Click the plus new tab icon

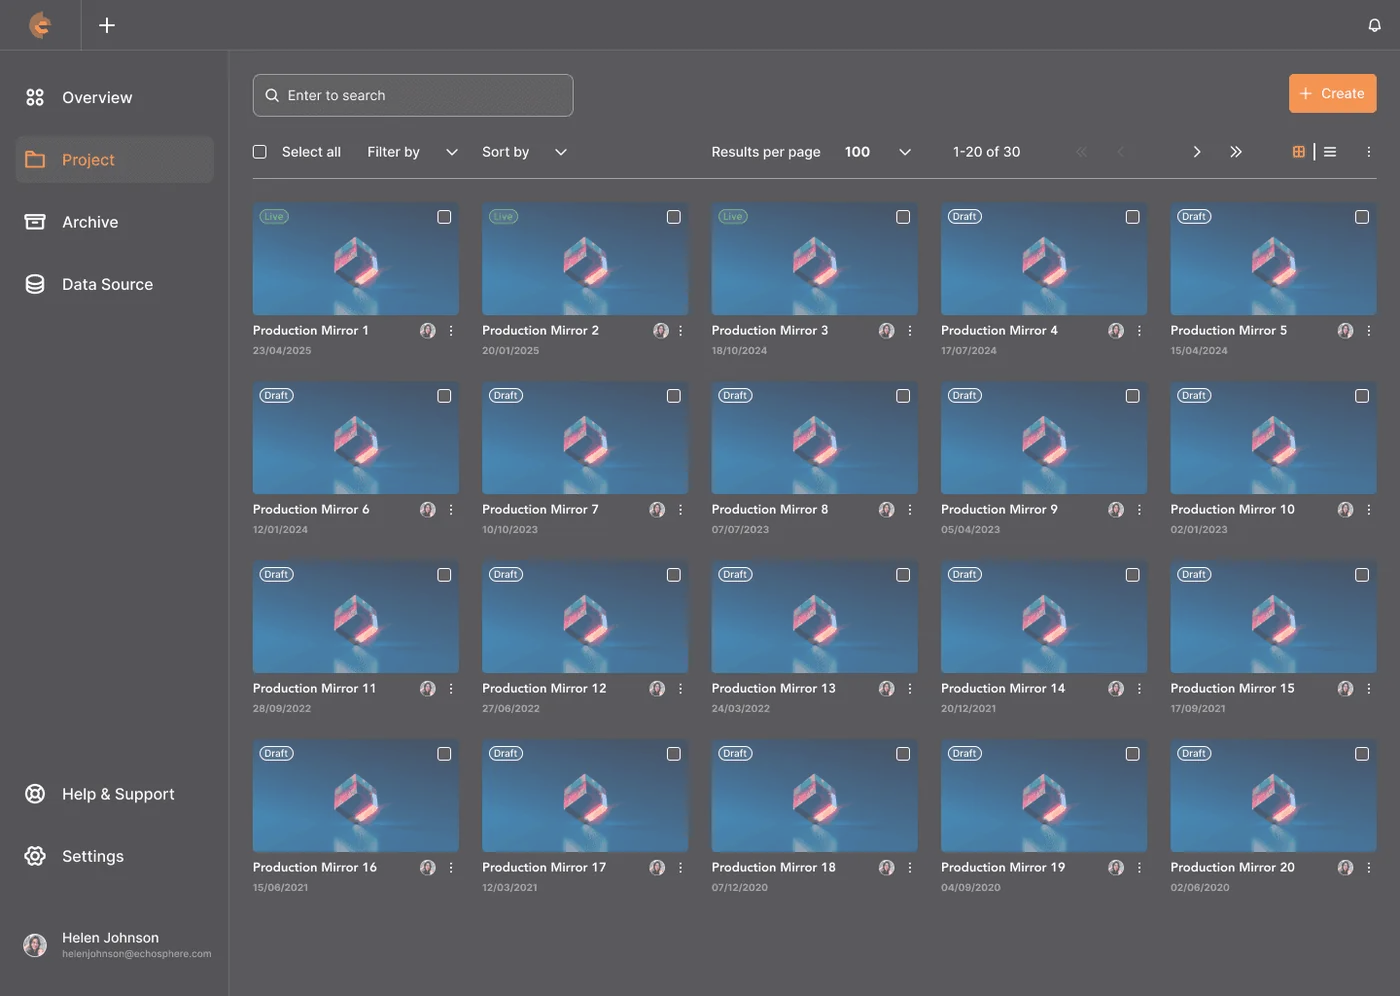pos(107,25)
